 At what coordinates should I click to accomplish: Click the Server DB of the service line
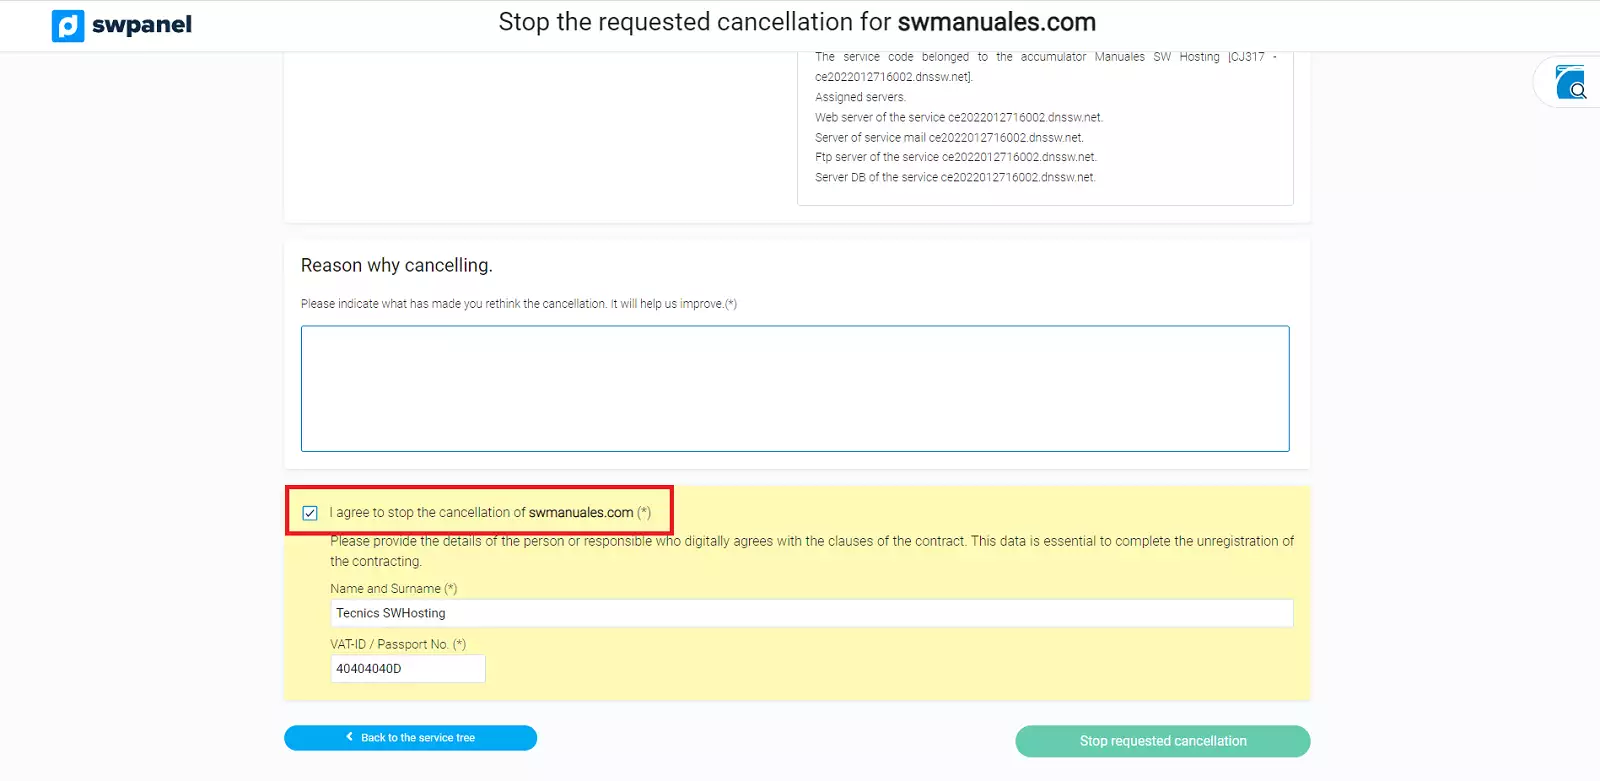tap(954, 177)
